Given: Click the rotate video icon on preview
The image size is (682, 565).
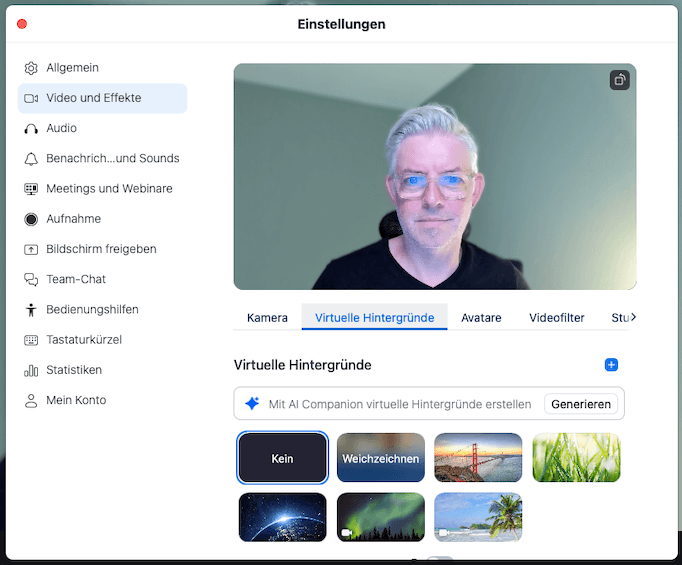Looking at the screenshot, I should 620,80.
